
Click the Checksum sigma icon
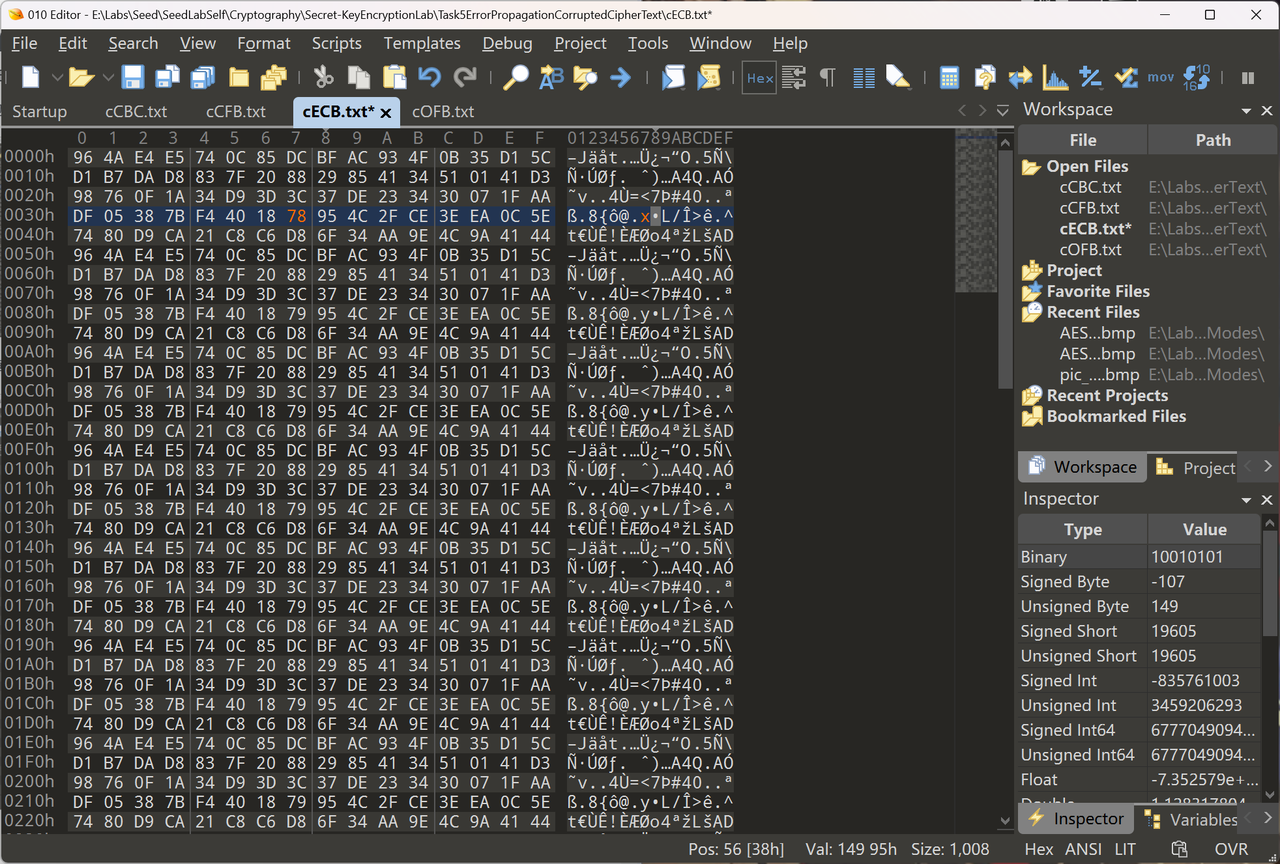click(x=1126, y=77)
